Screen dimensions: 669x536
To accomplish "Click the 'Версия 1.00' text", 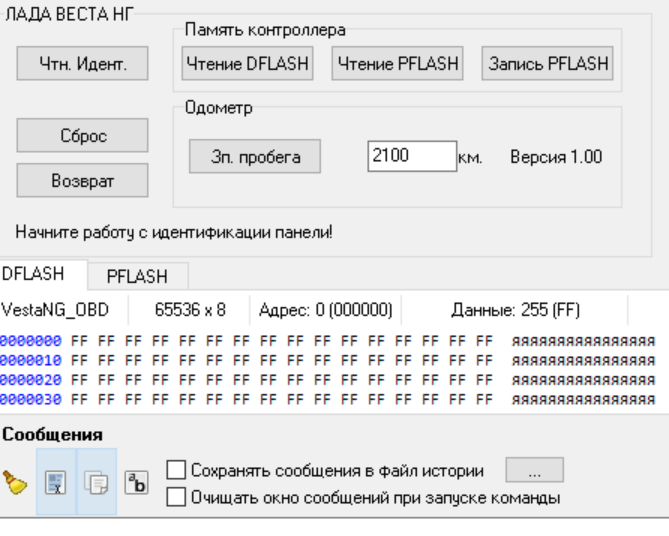I will (x=556, y=157).
